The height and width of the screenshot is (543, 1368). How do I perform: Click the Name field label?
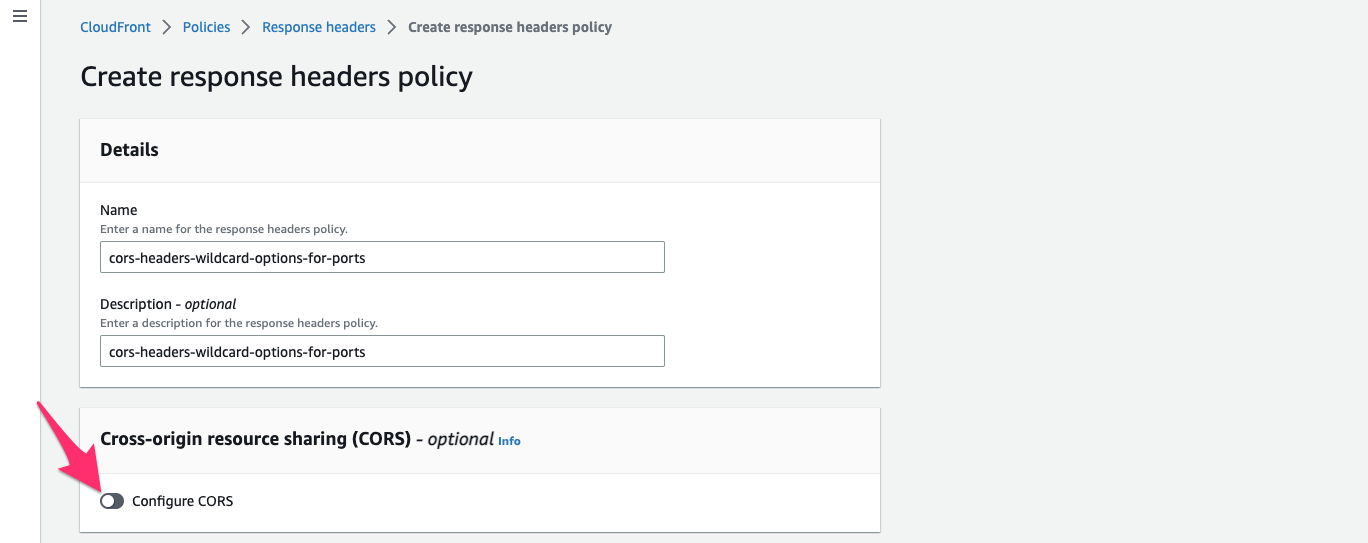pyautogui.click(x=119, y=210)
